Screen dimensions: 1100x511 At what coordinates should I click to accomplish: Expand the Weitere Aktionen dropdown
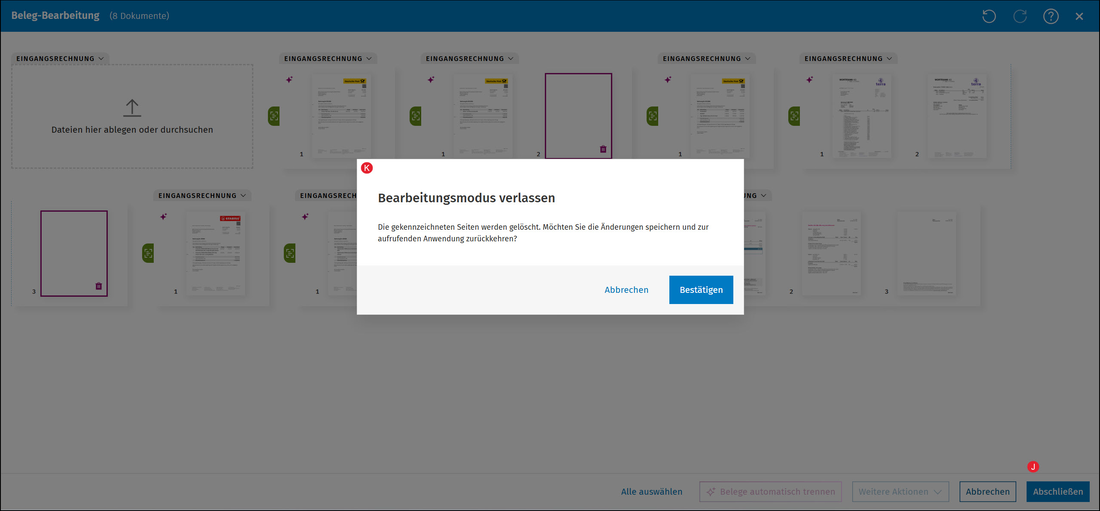(x=901, y=491)
